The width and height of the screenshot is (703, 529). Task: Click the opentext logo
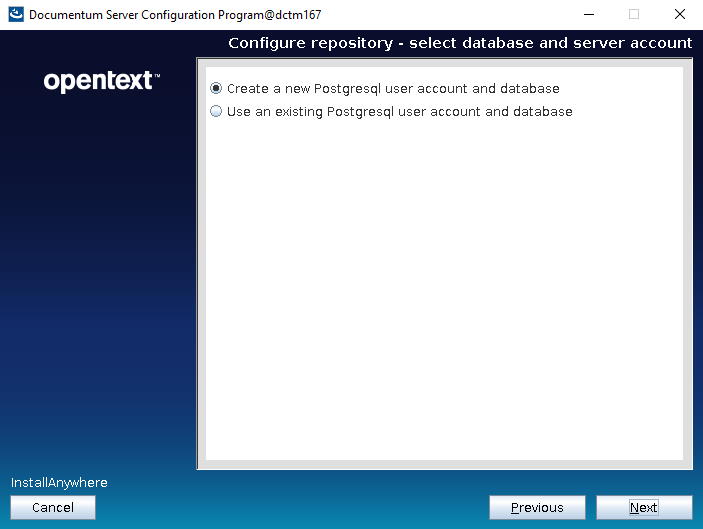coord(101,81)
